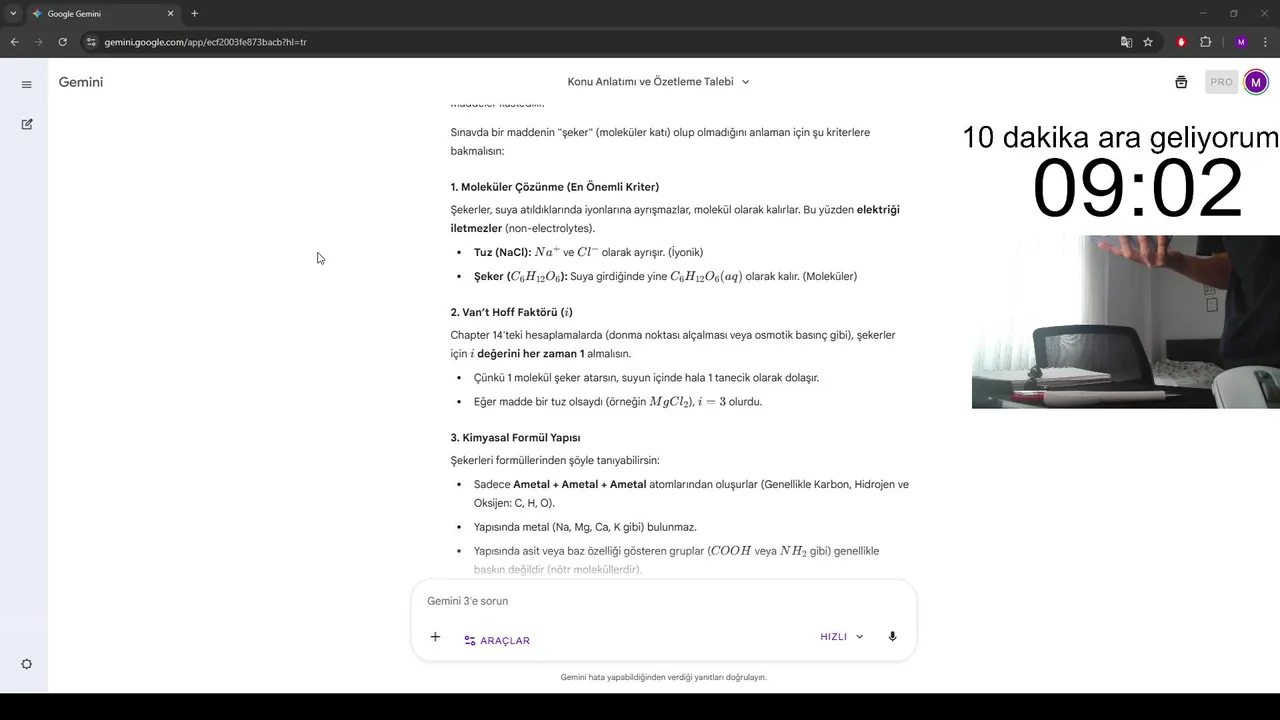Open the tab search dropdown arrow
This screenshot has width=1280, height=720.
coord(13,14)
